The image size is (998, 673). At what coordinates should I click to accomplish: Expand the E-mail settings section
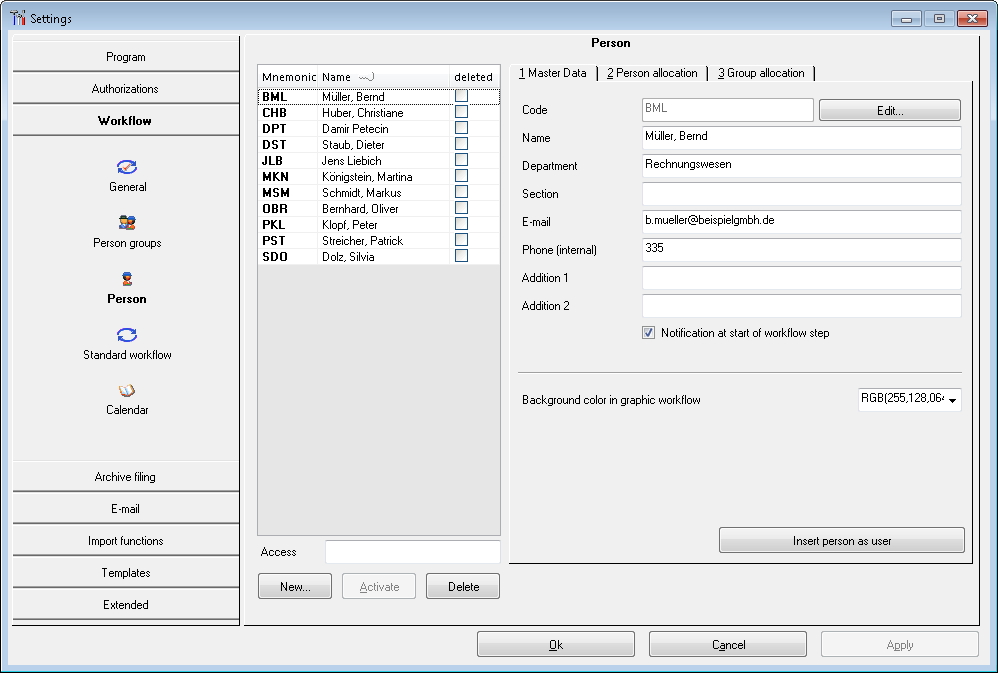125,508
